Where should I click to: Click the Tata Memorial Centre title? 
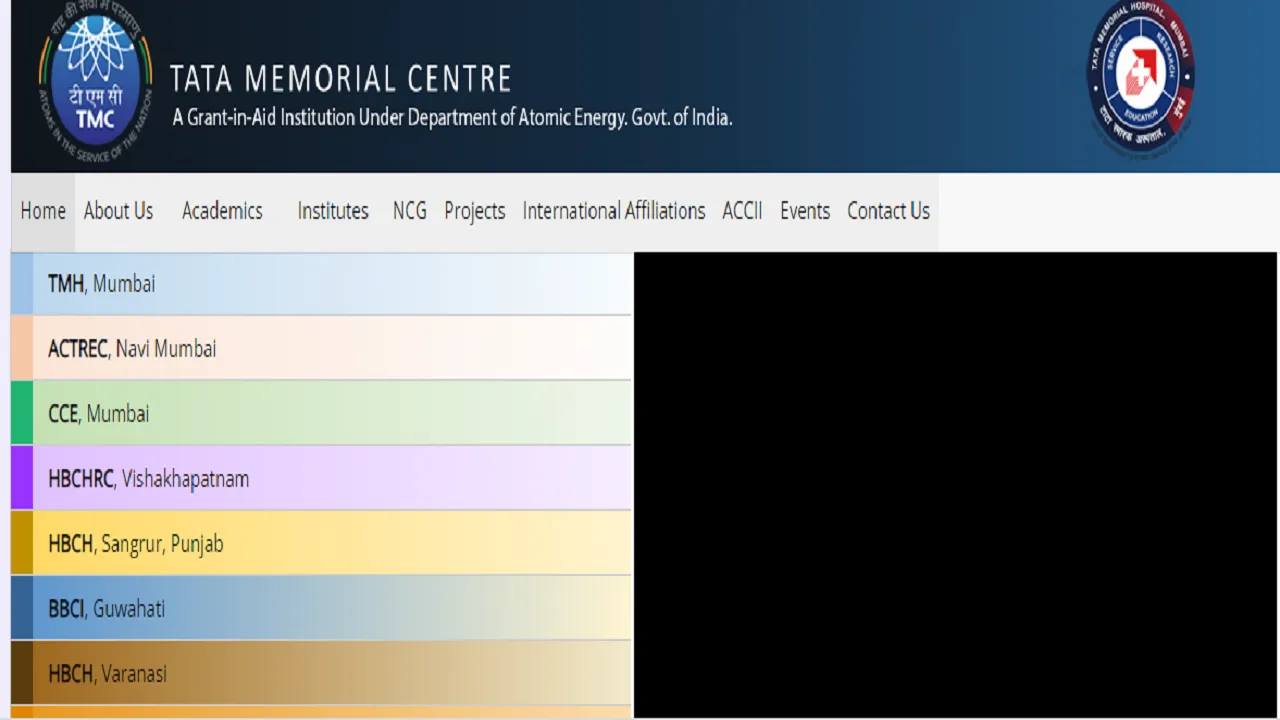click(341, 79)
